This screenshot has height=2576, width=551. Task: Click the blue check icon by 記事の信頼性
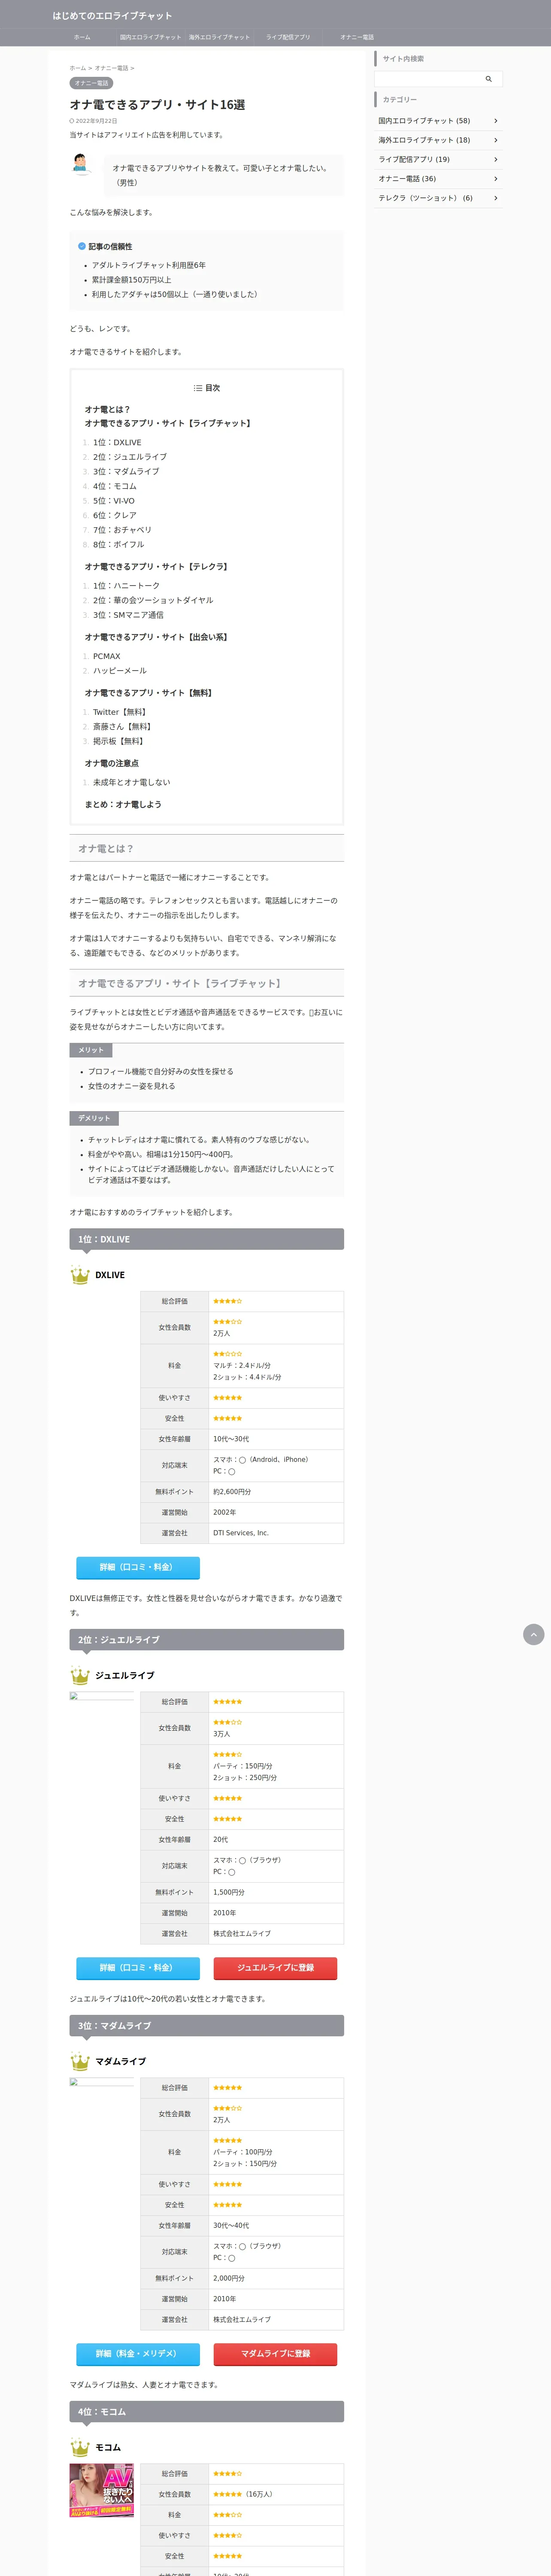pyautogui.click(x=82, y=246)
